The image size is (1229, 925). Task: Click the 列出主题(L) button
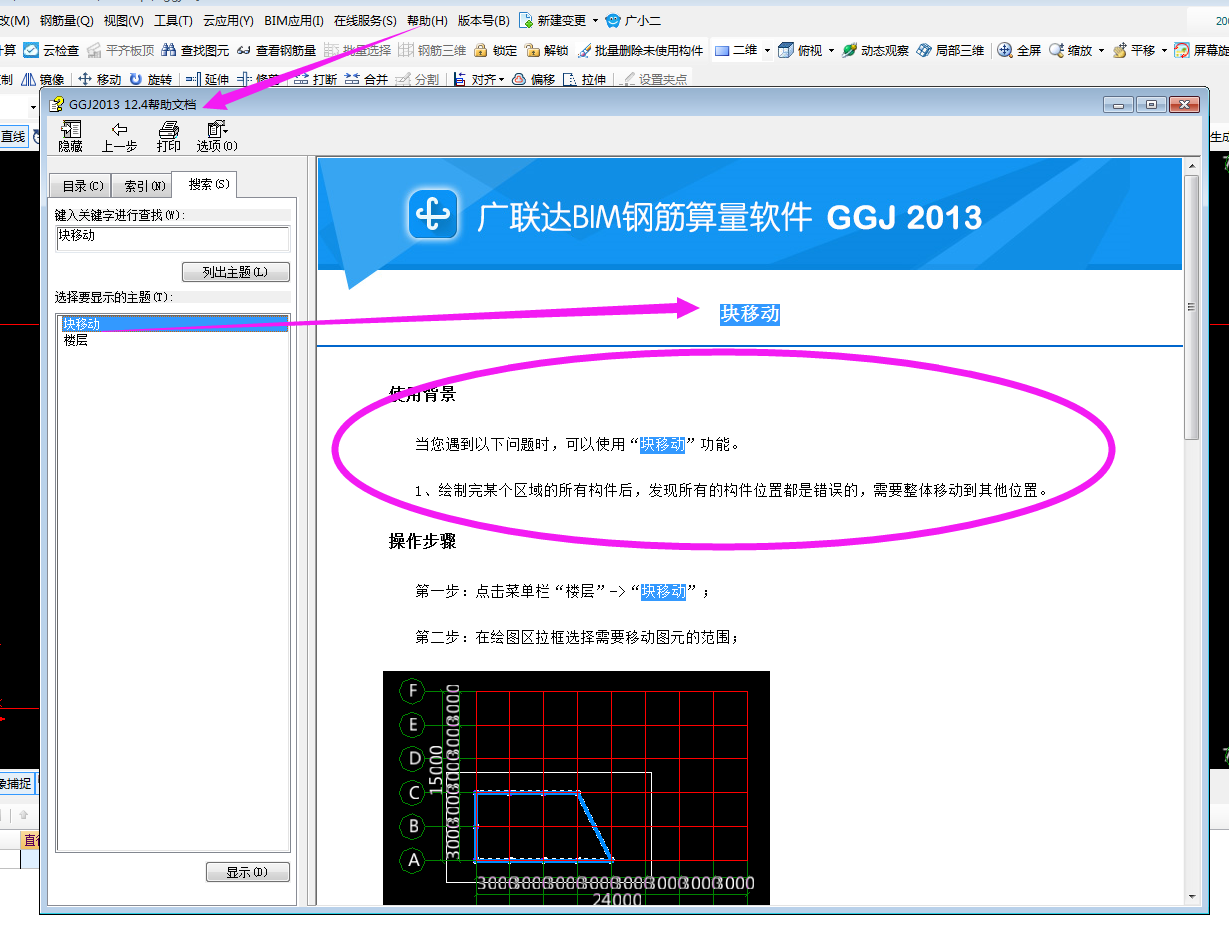point(236,272)
